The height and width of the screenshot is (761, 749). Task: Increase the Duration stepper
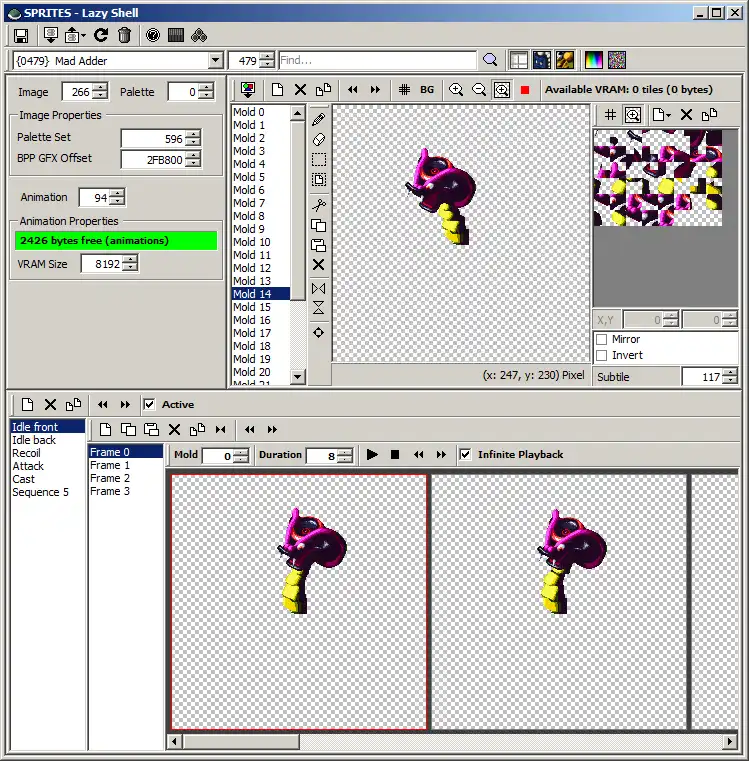[345, 451]
